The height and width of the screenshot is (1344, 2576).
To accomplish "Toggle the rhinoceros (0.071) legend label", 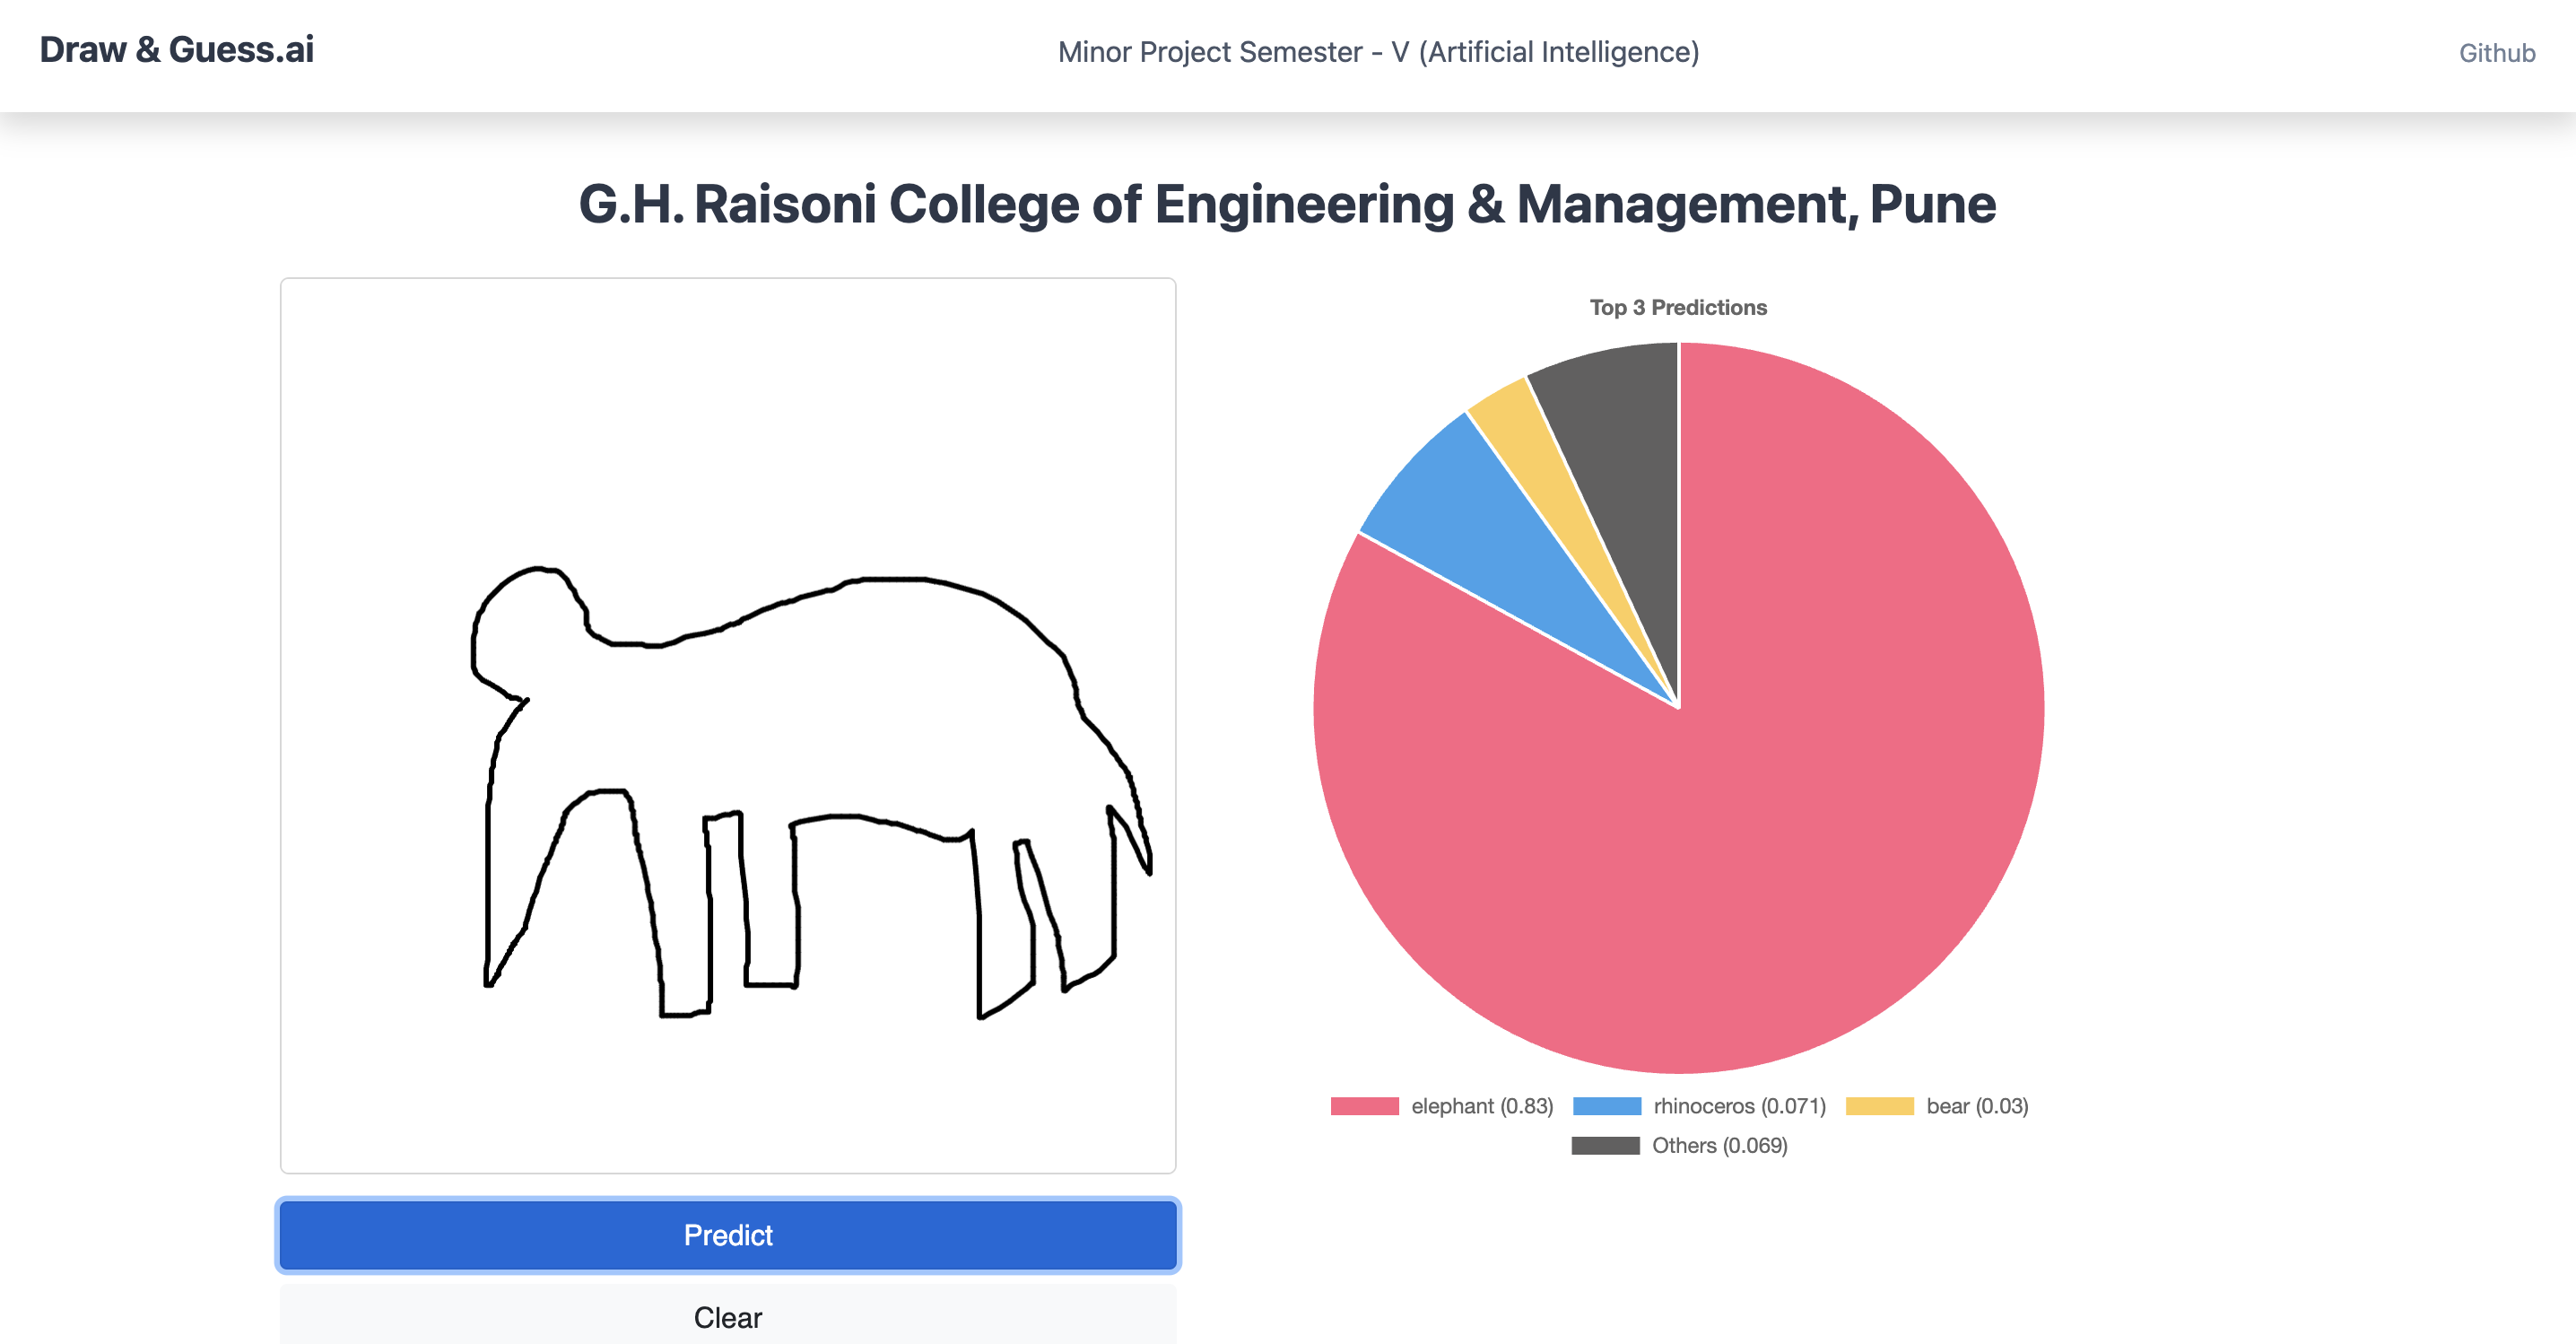I will click(1739, 1106).
